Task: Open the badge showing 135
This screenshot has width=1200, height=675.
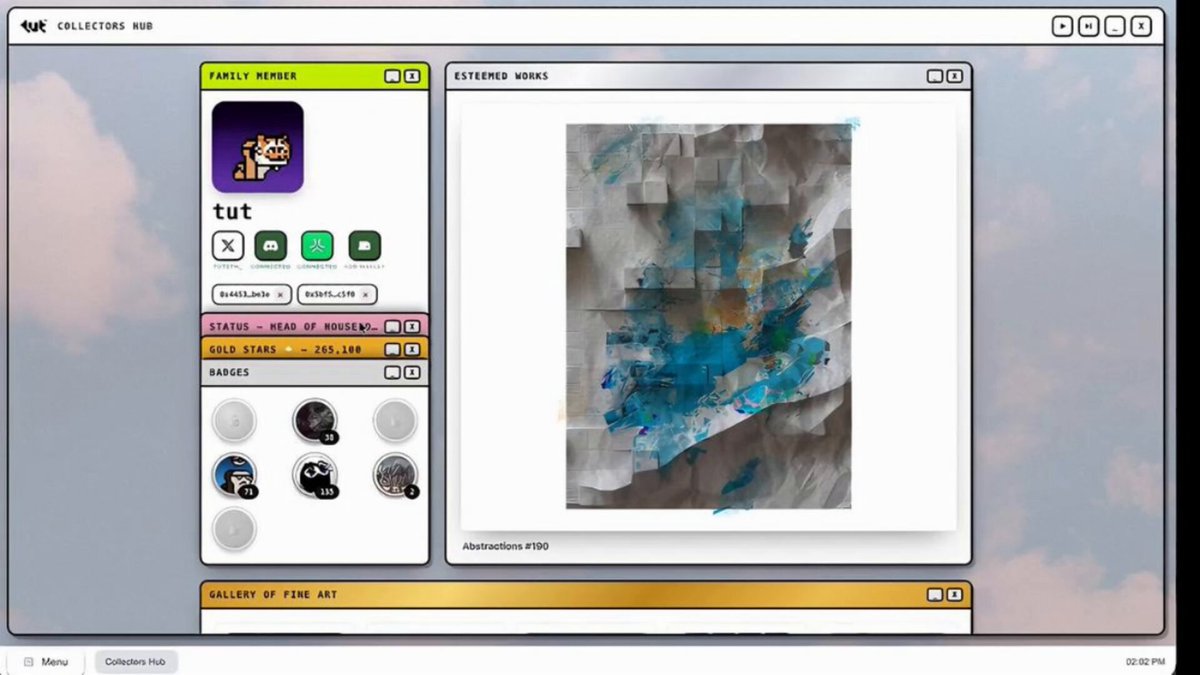Action: click(315, 475)
